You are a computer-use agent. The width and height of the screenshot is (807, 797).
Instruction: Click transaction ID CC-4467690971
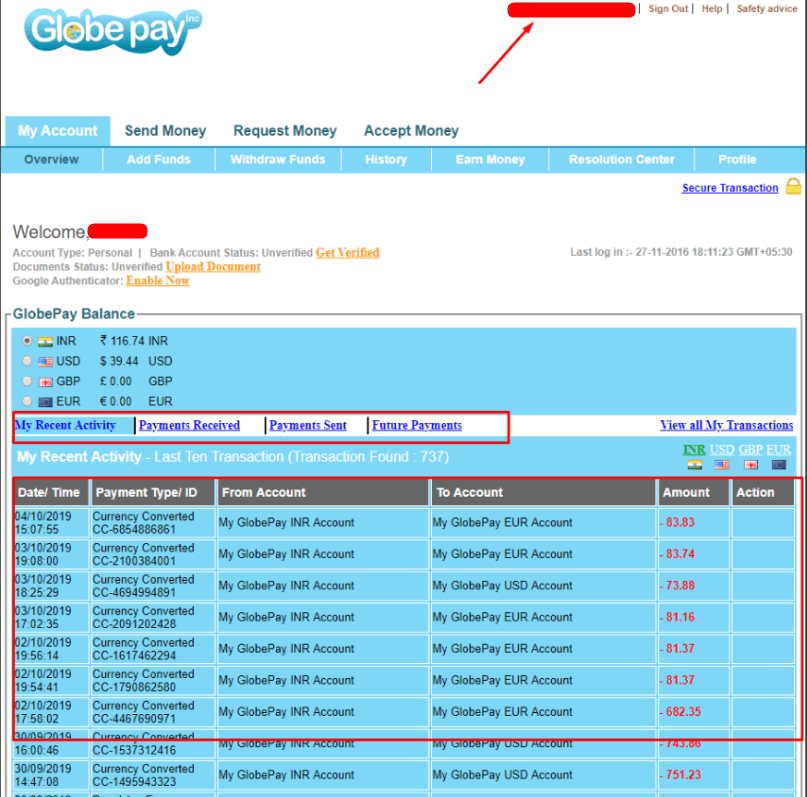coord(134,718)
